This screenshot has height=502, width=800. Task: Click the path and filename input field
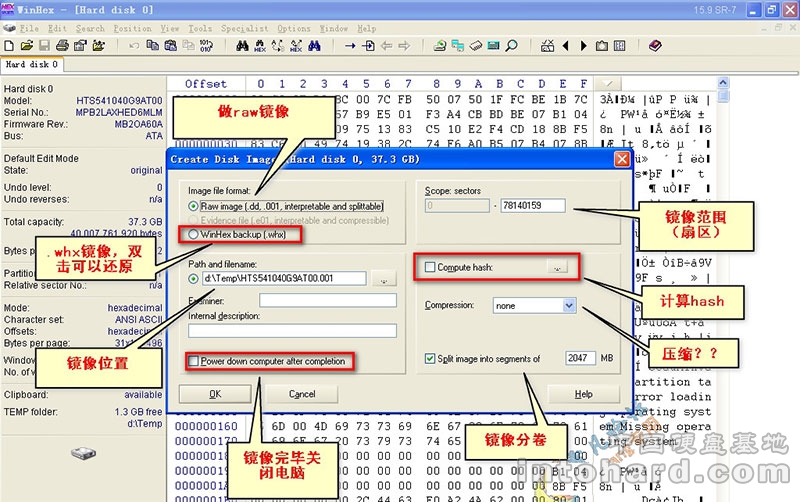point(284,279)
